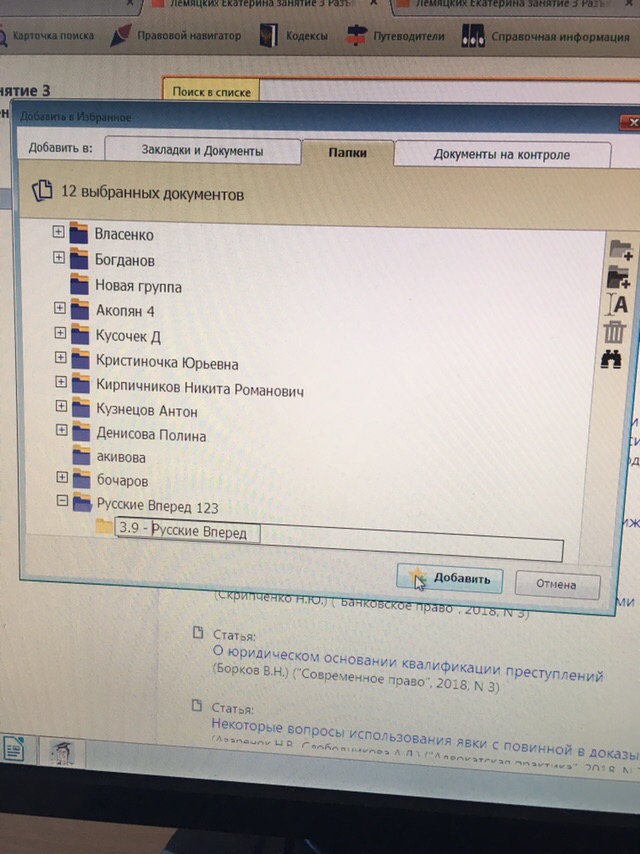Click the rename folder icon
Screen dimensions: 640x854
coord(617,304)
